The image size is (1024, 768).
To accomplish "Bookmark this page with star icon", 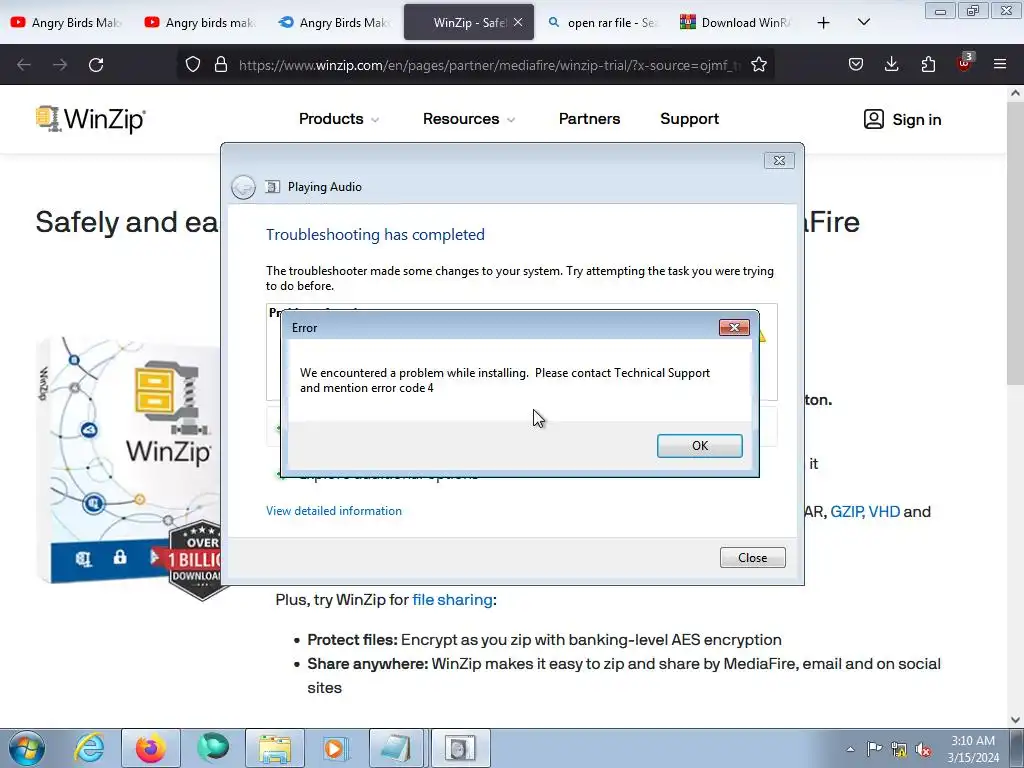I will [758, 65].
